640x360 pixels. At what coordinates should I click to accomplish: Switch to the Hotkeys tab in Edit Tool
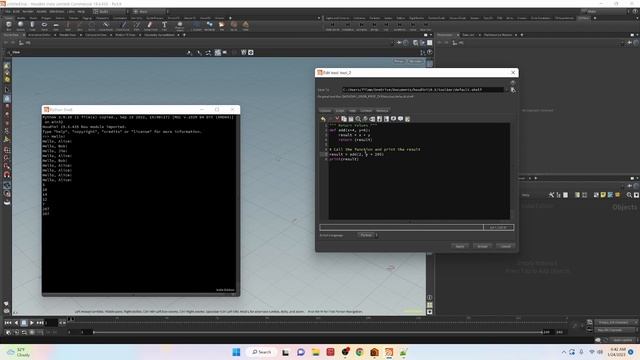pos(382,111)
